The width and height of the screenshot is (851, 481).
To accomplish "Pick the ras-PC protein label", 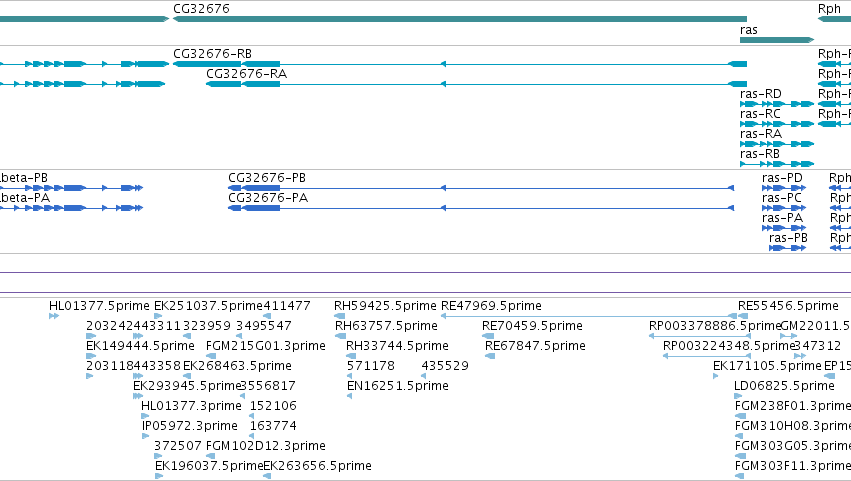I will (x=782, y=198).
